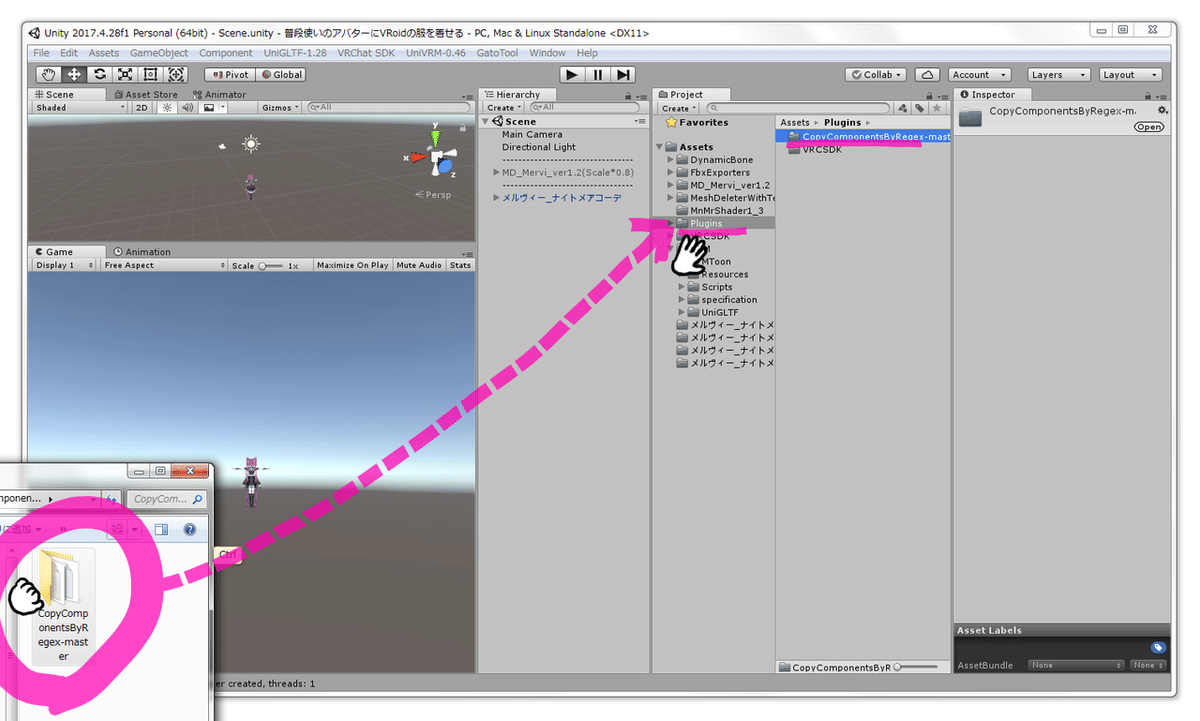Click the Step frame button
The height and width of the screenshot is (721, 1200).
click(623, 74)
